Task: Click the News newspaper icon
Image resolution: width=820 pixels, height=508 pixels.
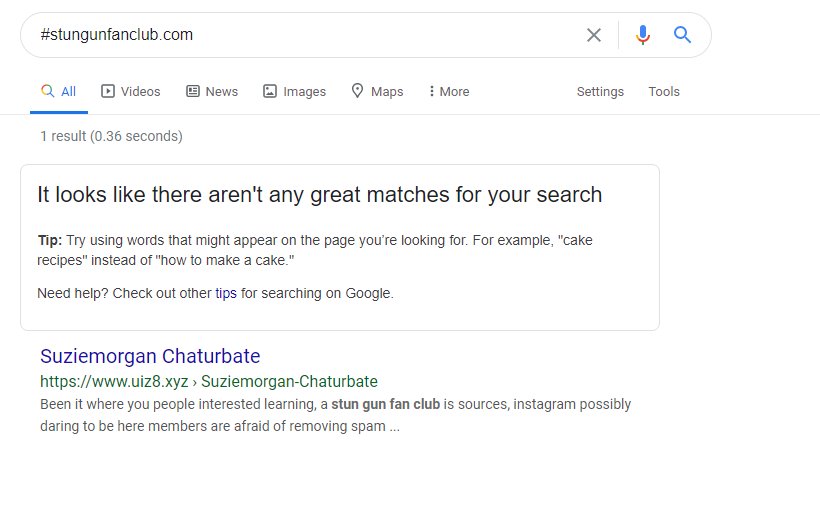Action: pyautogui.click(x=193, y=91)
